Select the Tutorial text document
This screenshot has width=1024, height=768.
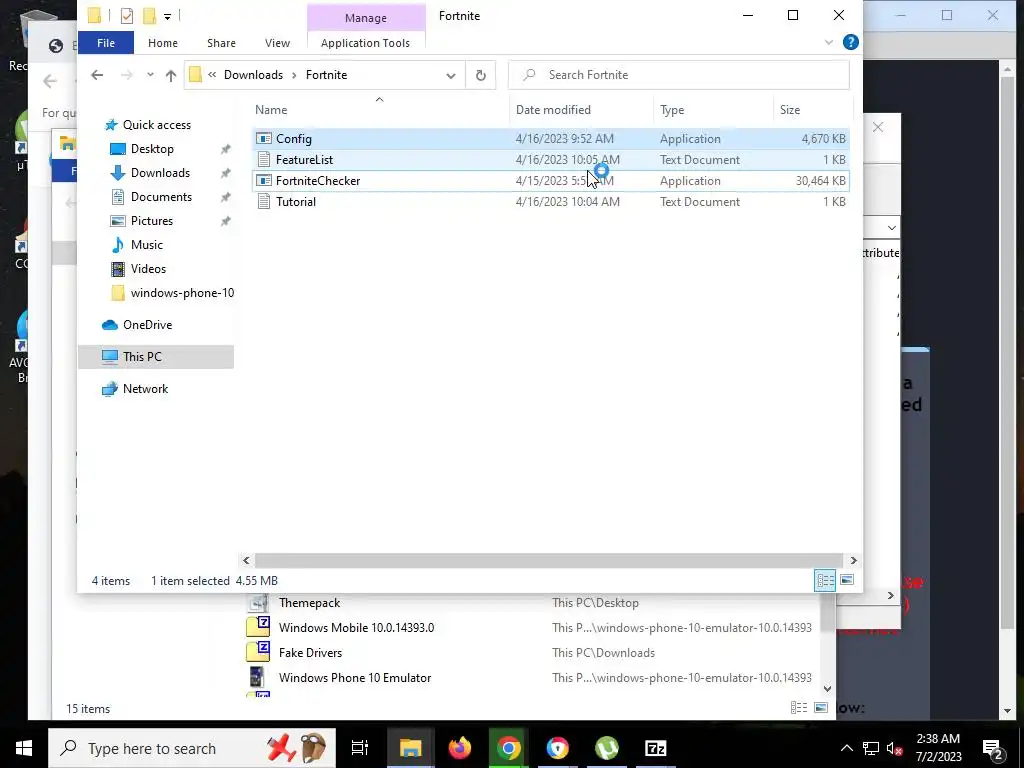point(551,202)
